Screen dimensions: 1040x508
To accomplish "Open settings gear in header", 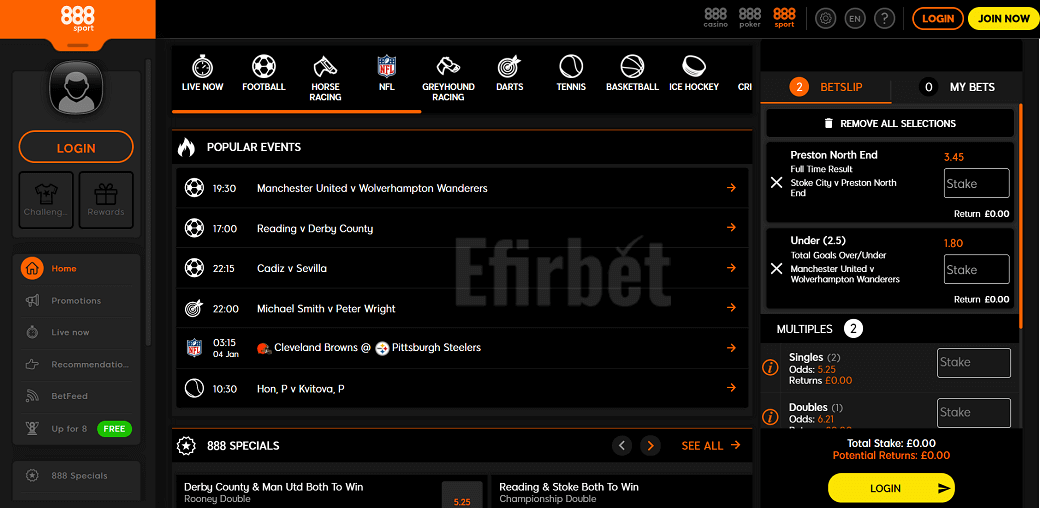I will click(825, 19).
